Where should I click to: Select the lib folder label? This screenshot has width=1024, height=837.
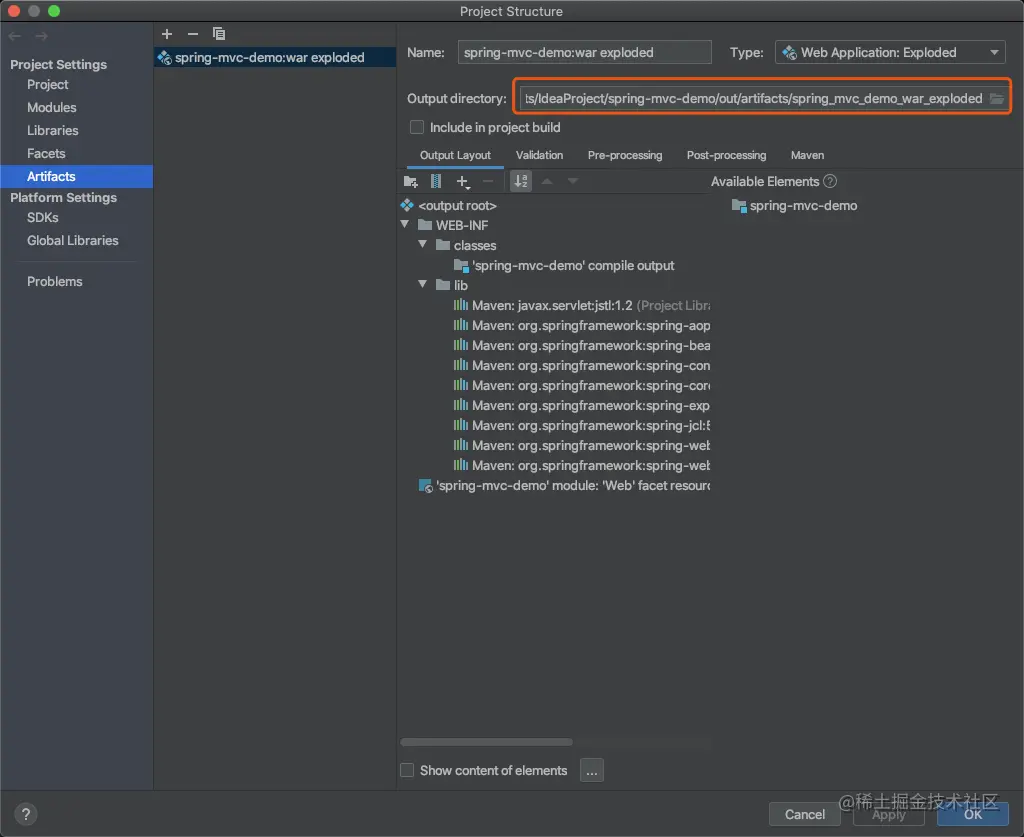(460, 285)
